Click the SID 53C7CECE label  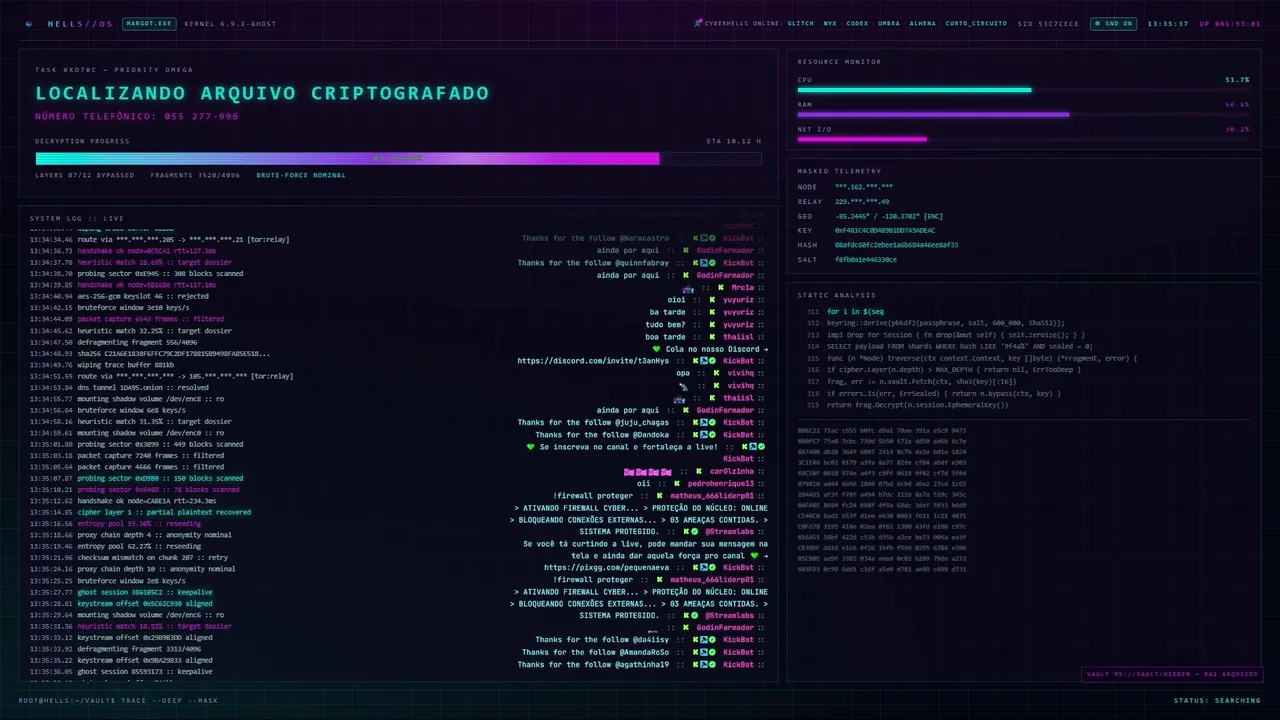click(1048, 23)
